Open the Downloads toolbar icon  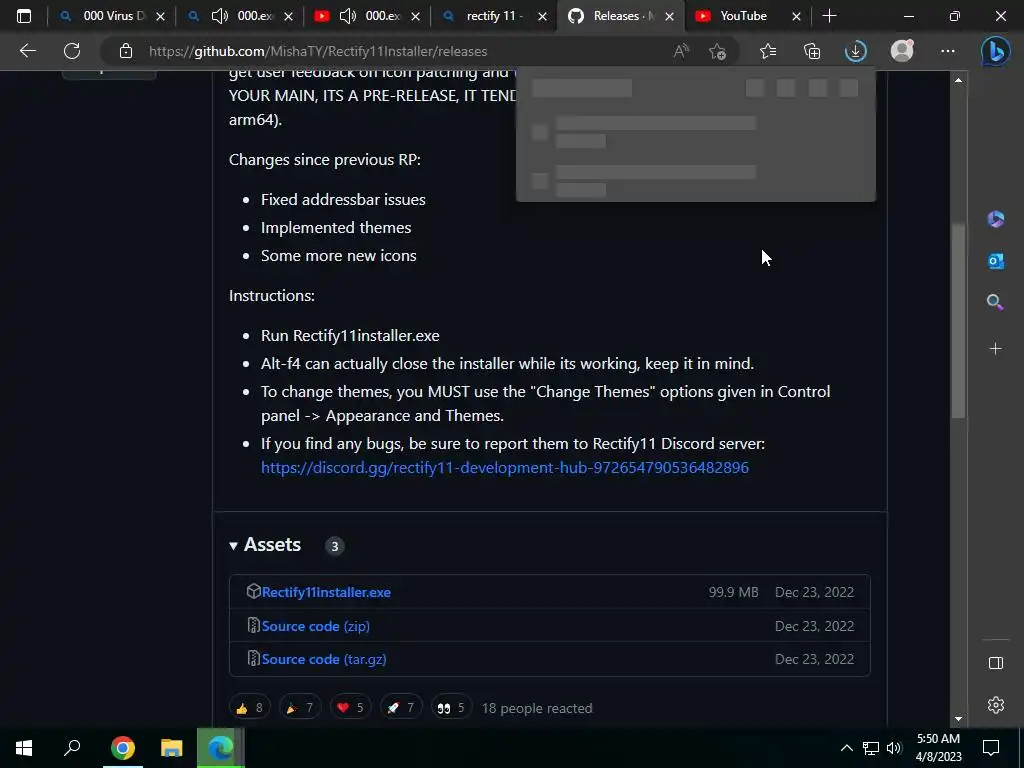point(856,51)
